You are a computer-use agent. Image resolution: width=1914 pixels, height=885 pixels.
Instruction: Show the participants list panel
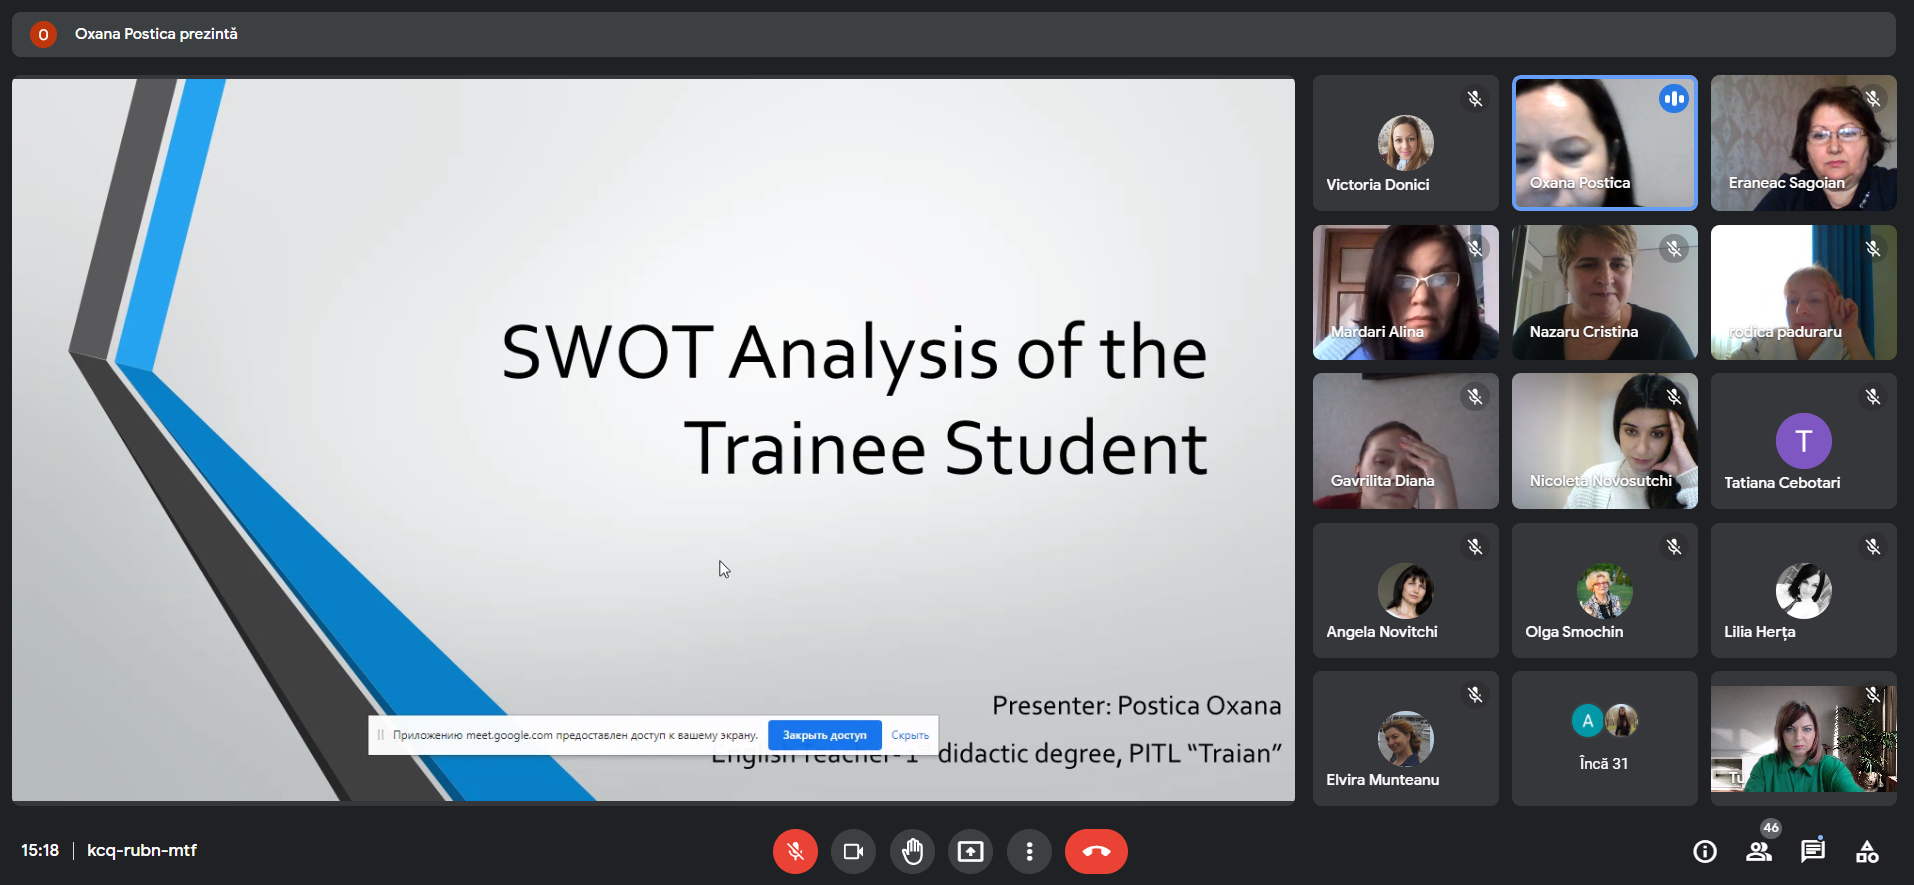point(1758,852)
